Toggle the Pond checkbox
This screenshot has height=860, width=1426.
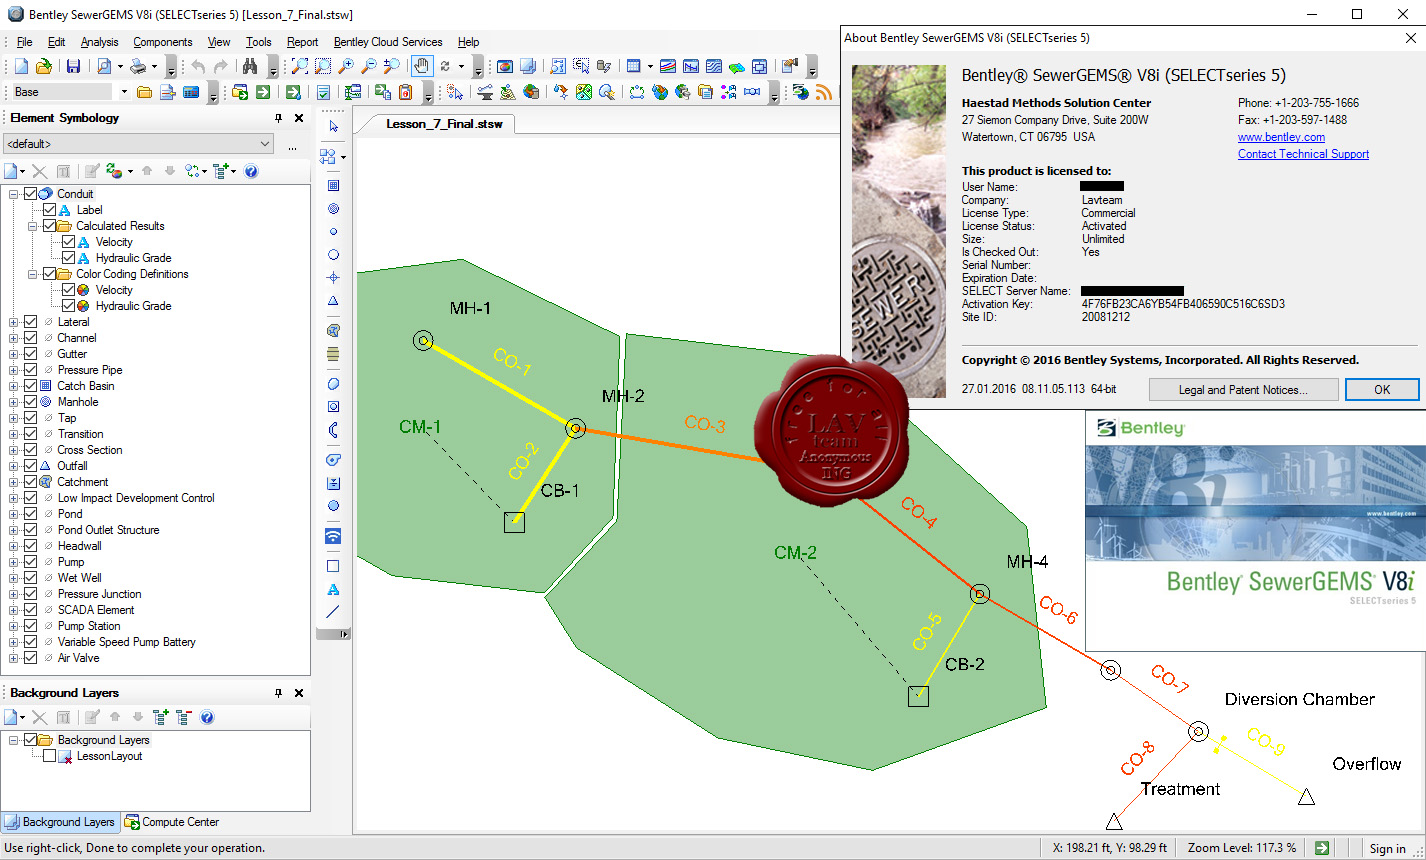tap(30, 514)
